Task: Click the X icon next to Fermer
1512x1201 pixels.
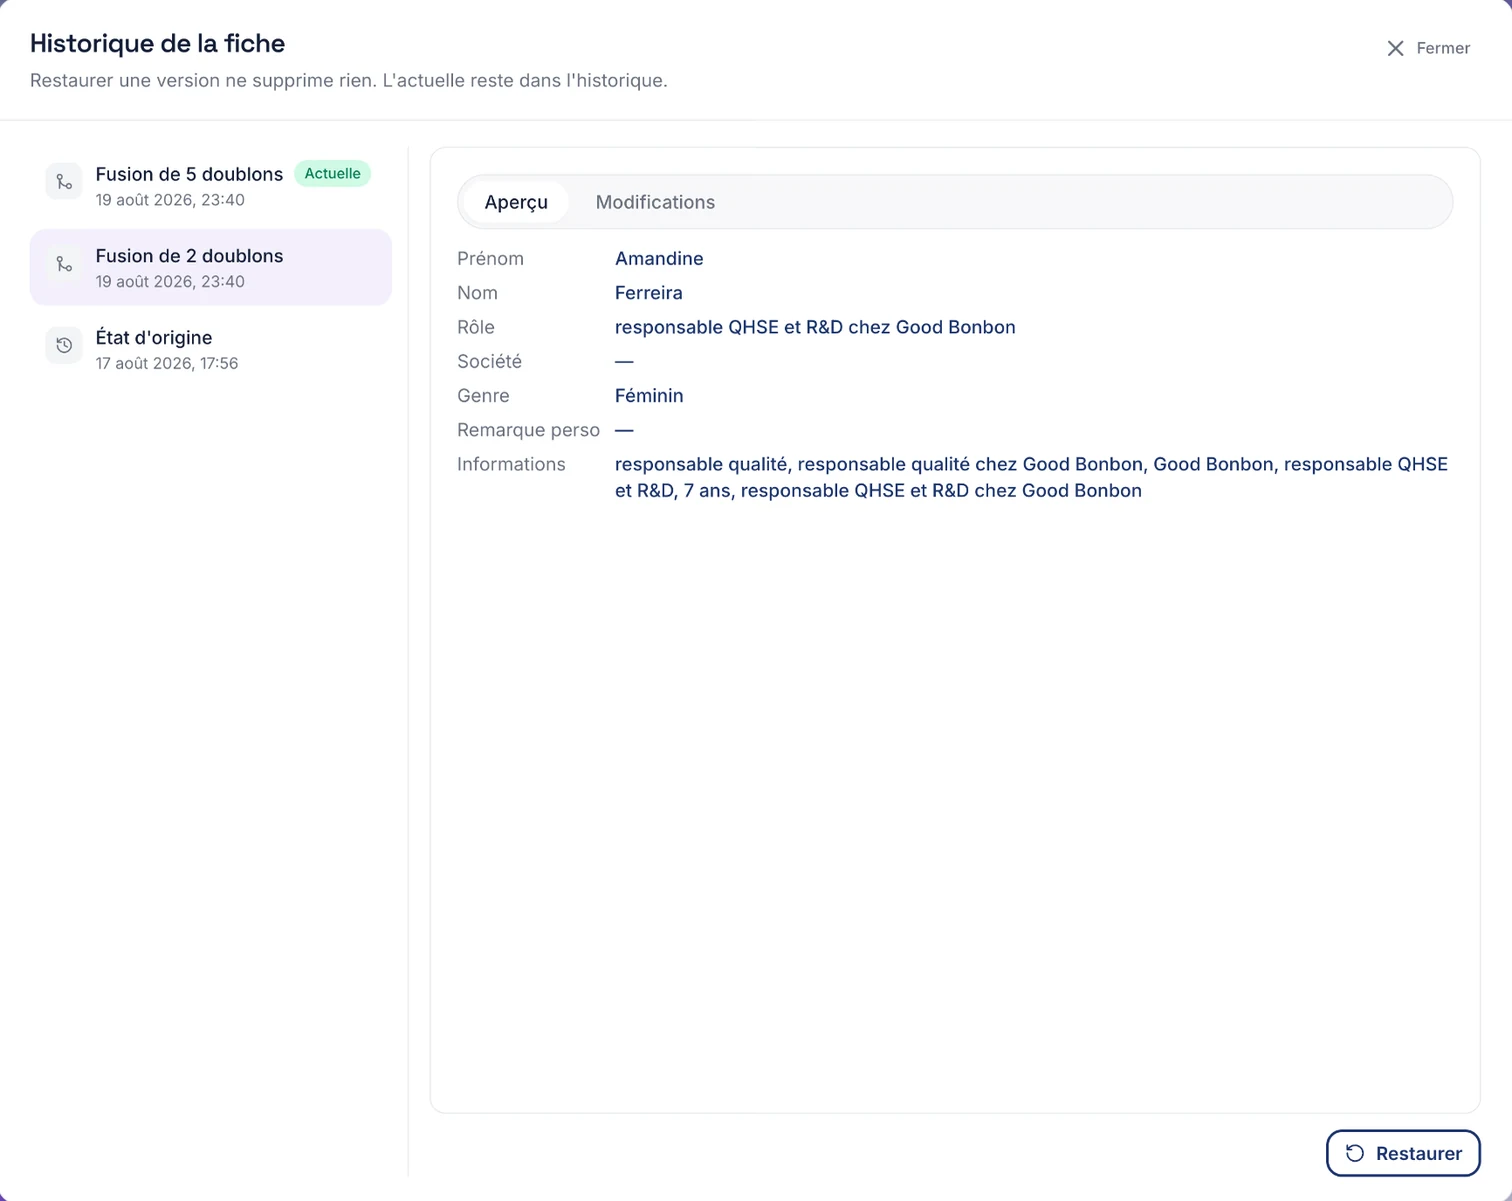Action: point(1395,48)
